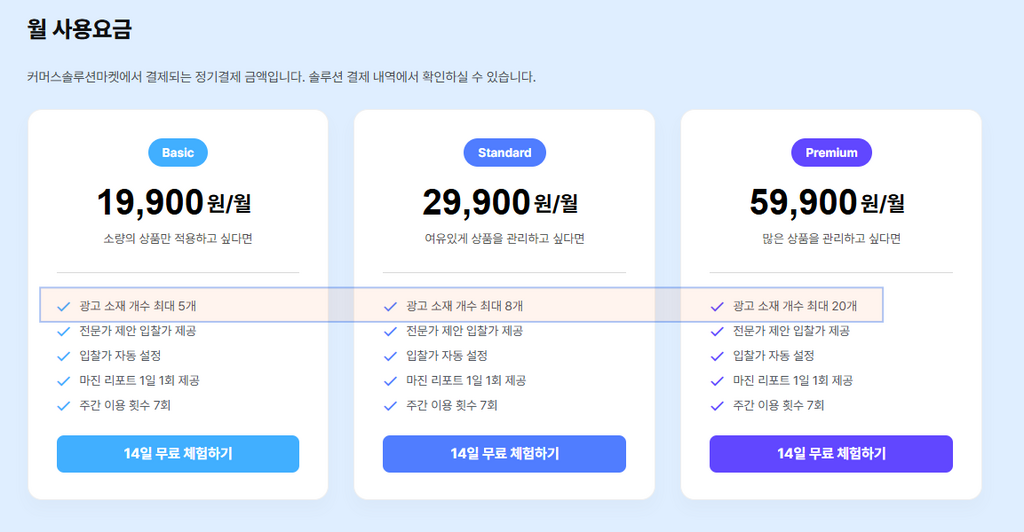
Task: Click the Basic 주간 이용 횟수 7회 checkmark
Action: pos(63,406)
